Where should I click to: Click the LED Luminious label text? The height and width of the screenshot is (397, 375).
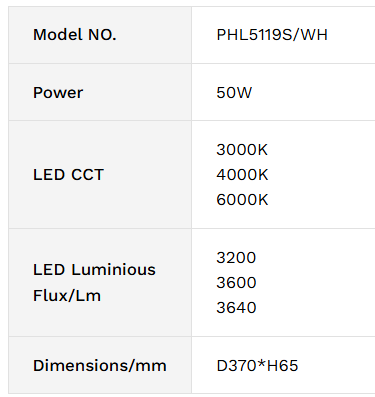click(94, 269)
